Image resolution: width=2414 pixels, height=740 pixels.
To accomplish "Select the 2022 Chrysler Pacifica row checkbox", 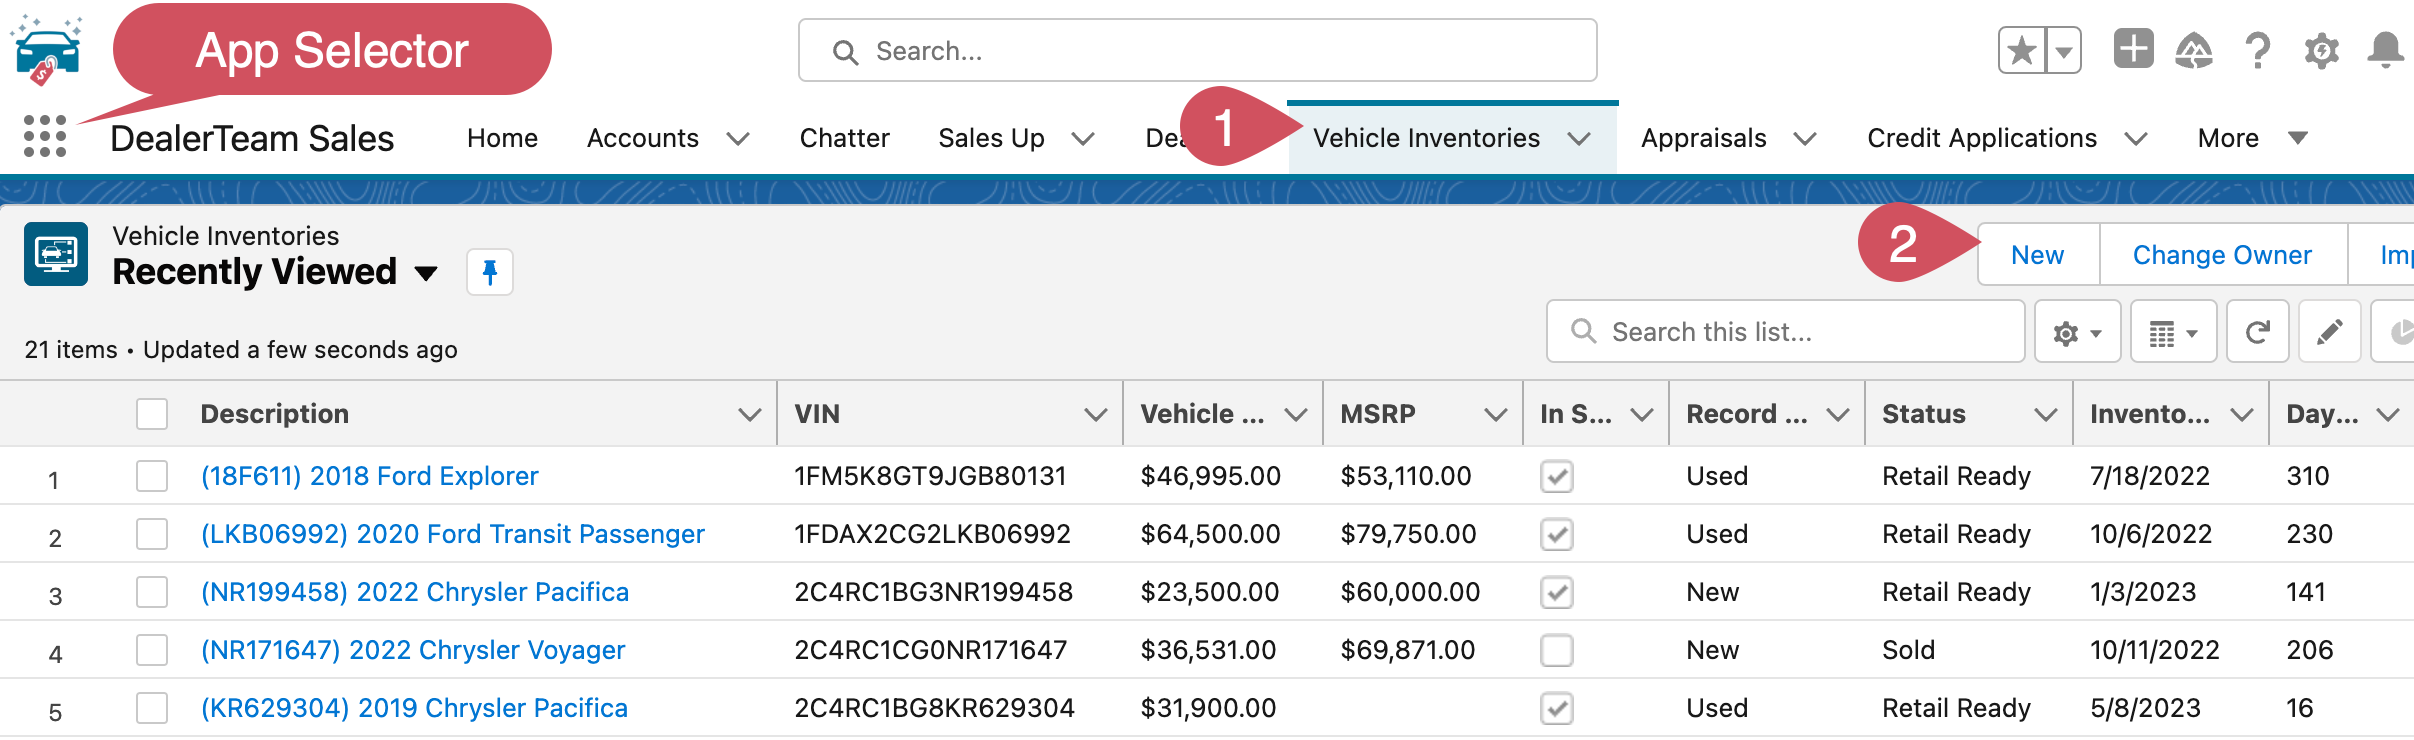I will pyautogui.click(x=152, y=592).
